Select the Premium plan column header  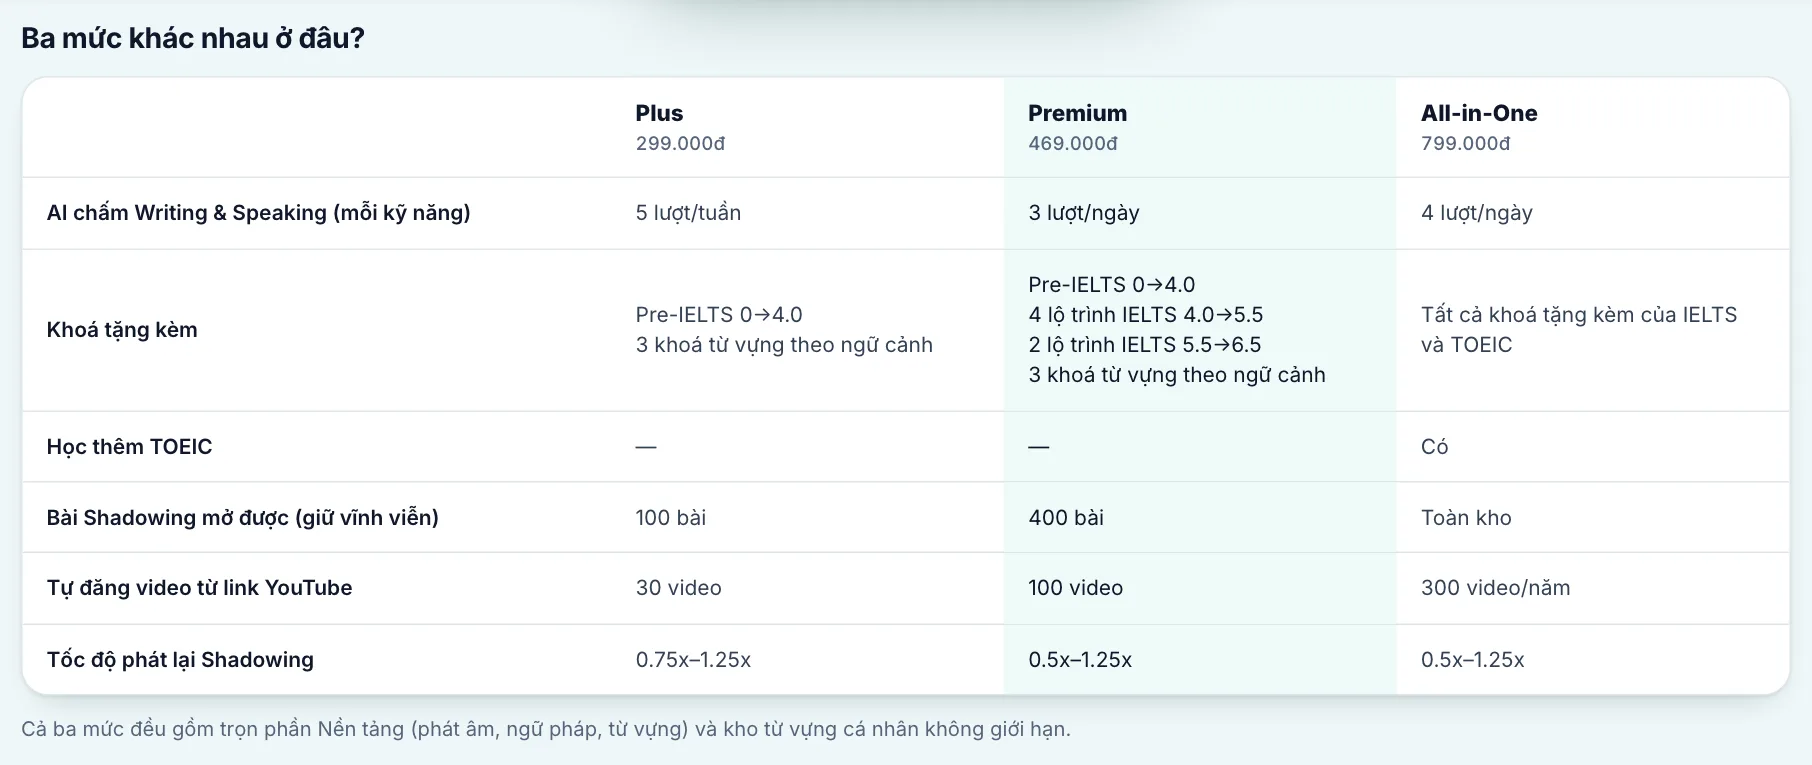click(1077, 113)
